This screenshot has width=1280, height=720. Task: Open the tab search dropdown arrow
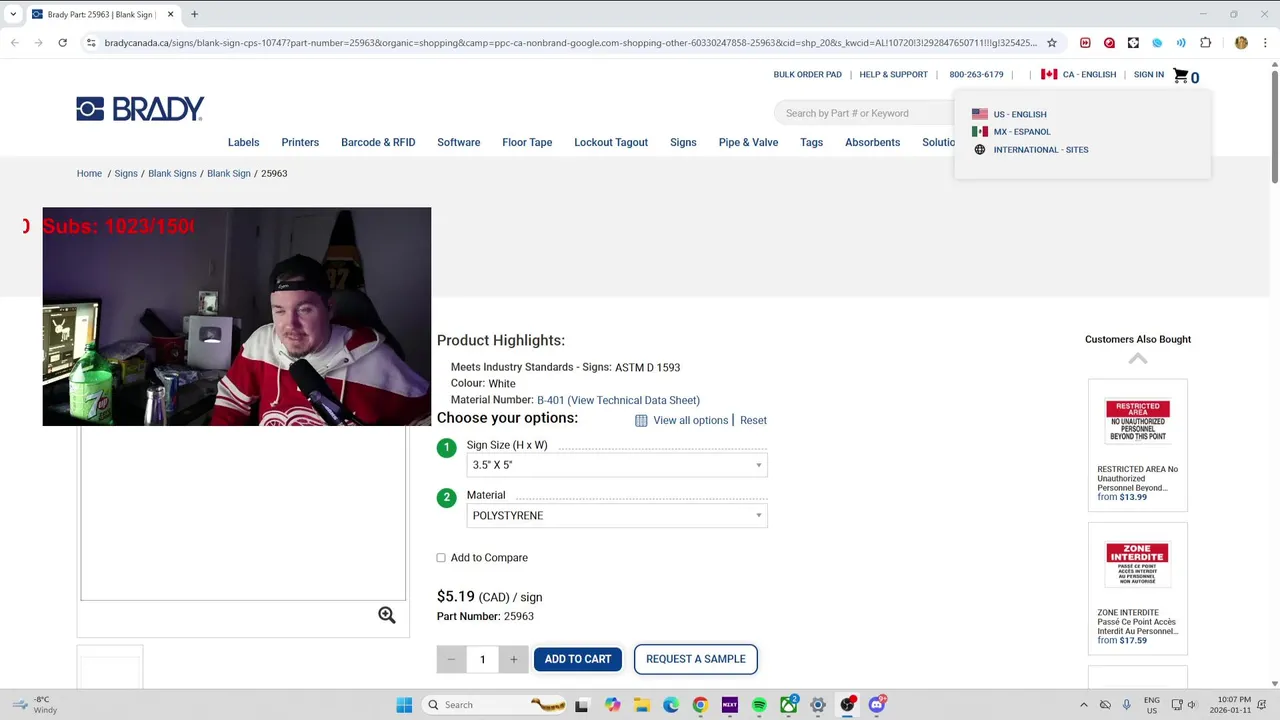pyautogui.click(x=13, y=14)
